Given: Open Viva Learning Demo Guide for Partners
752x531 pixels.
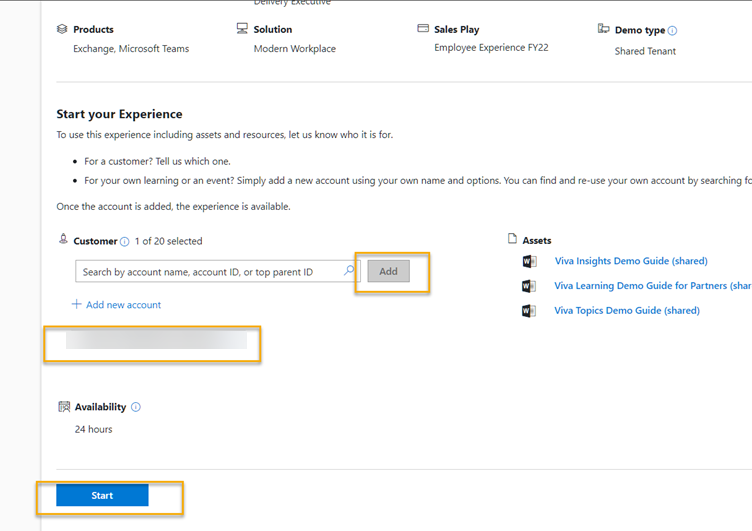Looking at the screenshot, I should 653,286.
